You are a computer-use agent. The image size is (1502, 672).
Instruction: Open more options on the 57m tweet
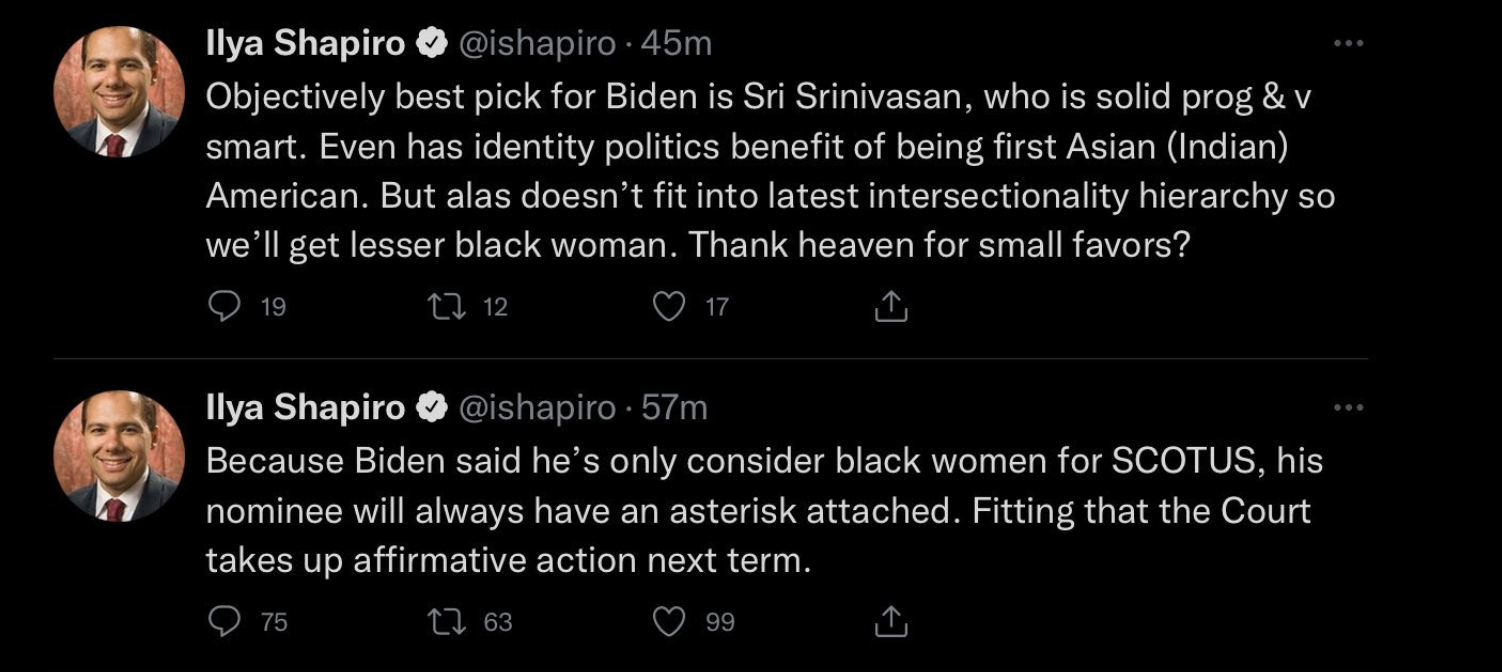tap(1348, 407)
